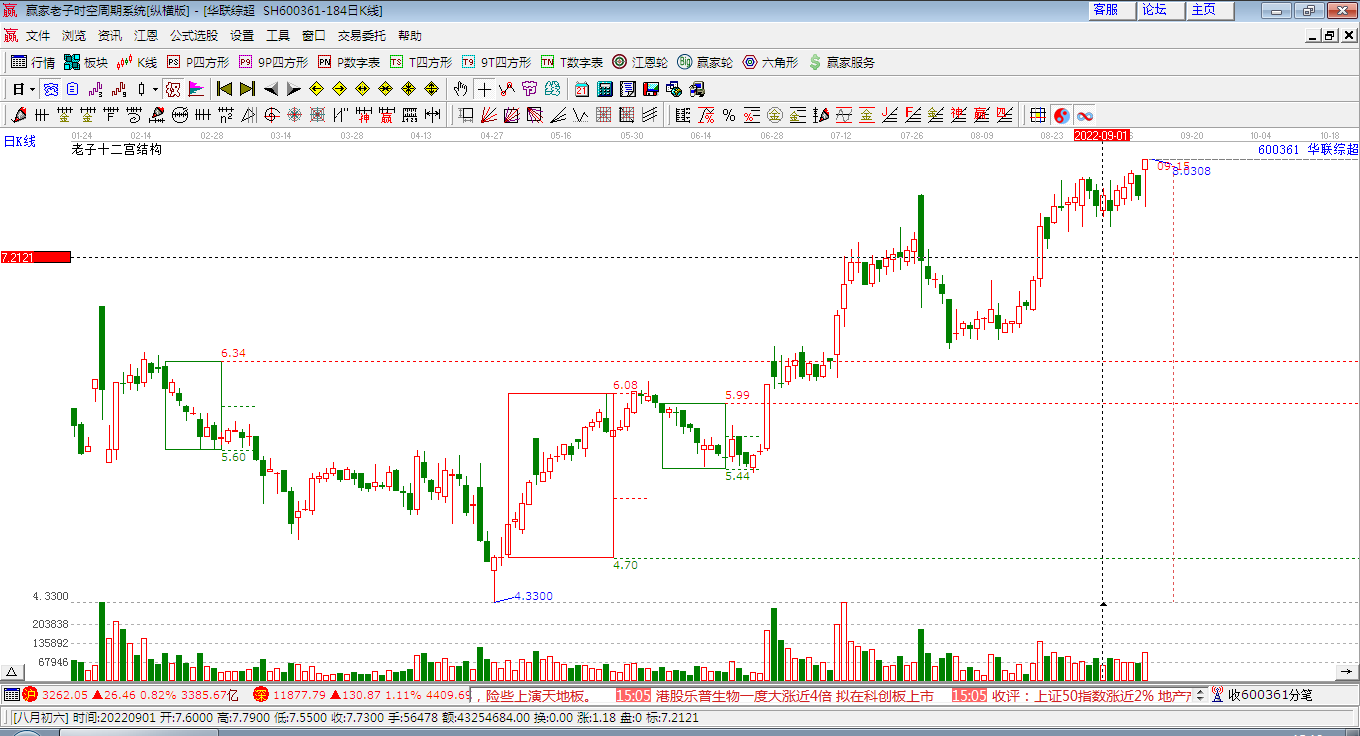This screenshot has height=736, width=1360.
Task: Open the calculator icon
Action: tap(604, 89)
